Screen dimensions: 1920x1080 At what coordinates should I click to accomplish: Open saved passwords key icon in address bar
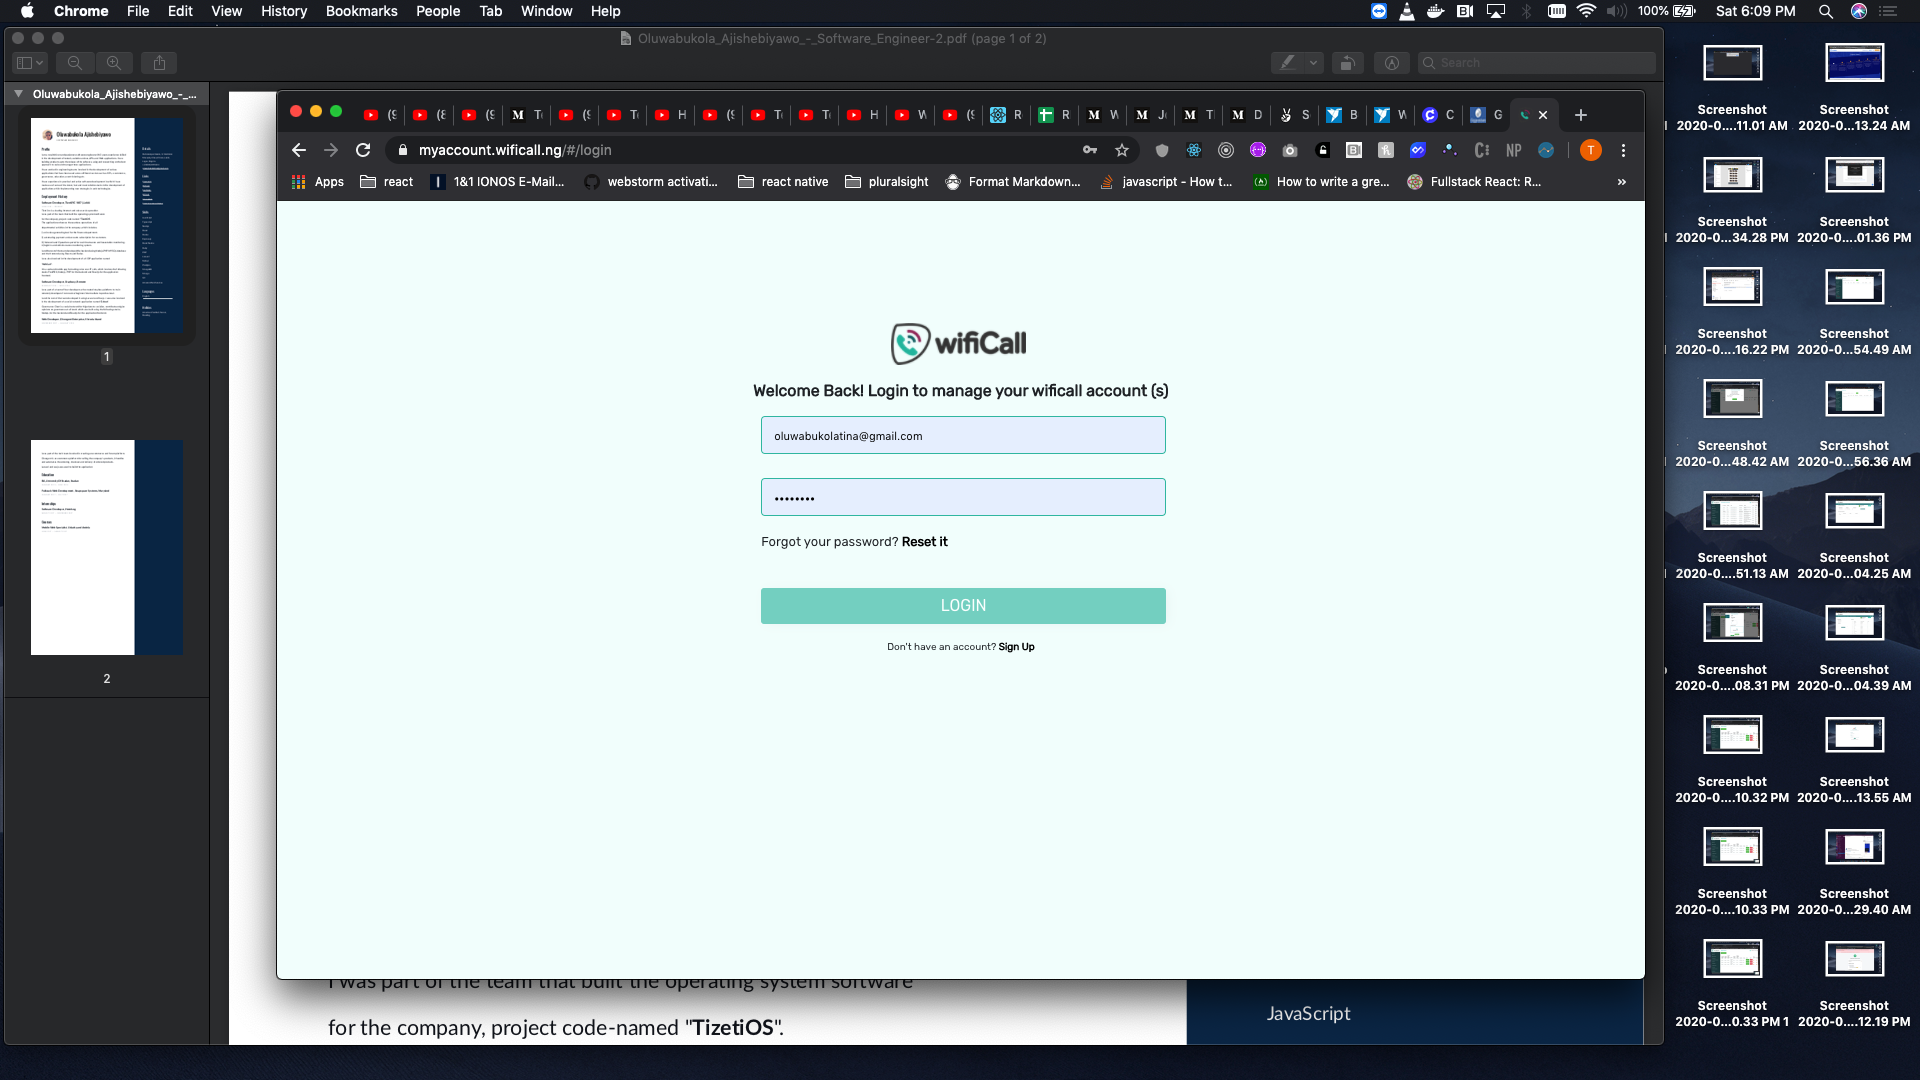1090,150
